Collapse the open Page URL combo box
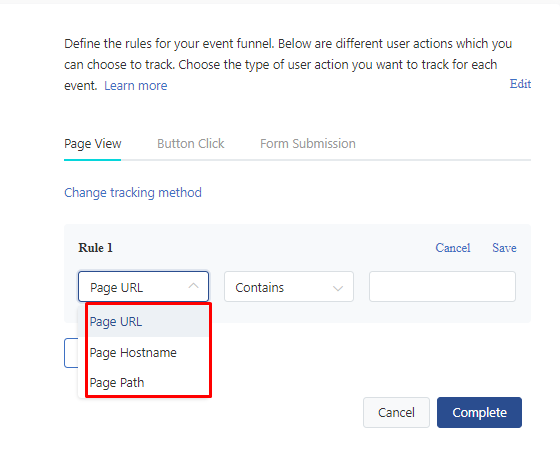Image resolution: width=560 pixels, height=463 pixels. [x=143, y=287]
